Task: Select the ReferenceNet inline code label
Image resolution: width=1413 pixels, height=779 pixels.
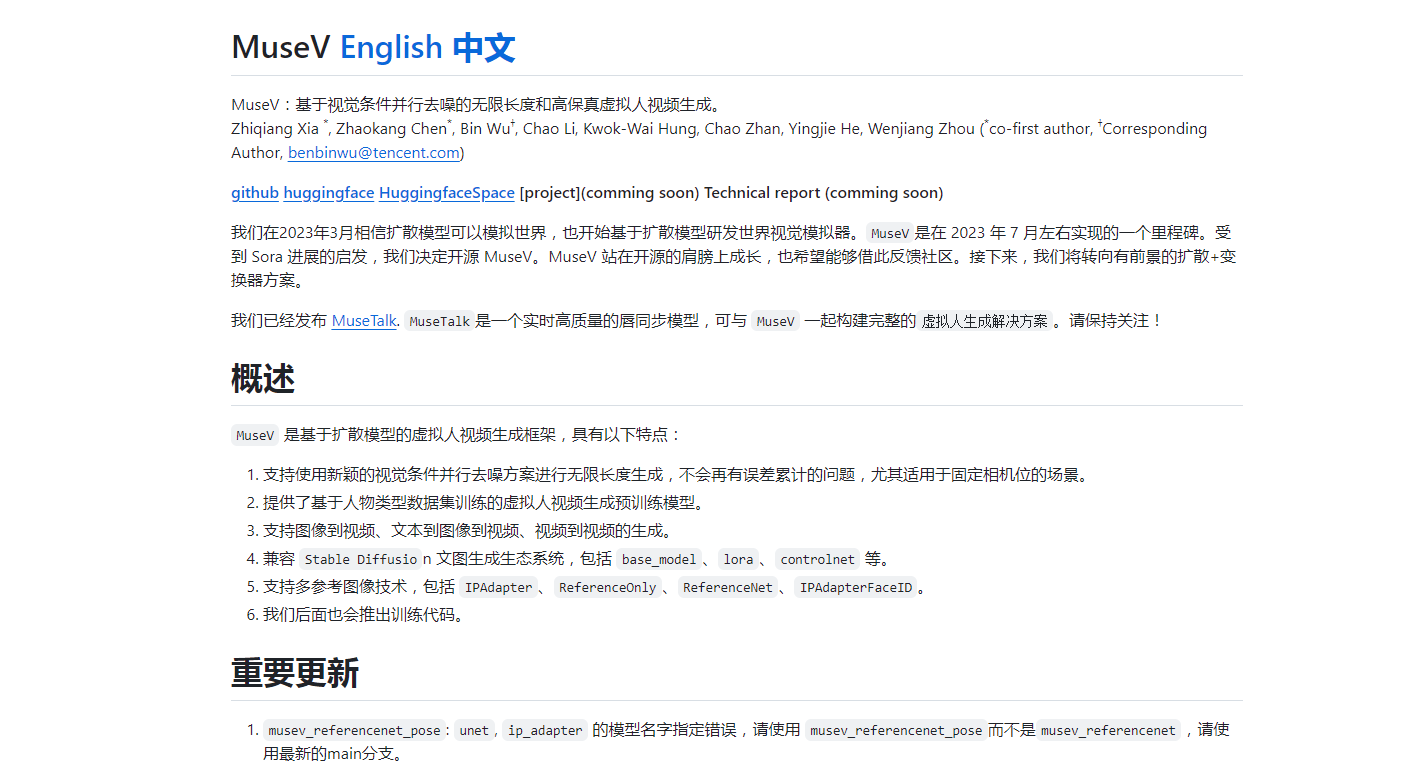Action: [x=727, y=587]
